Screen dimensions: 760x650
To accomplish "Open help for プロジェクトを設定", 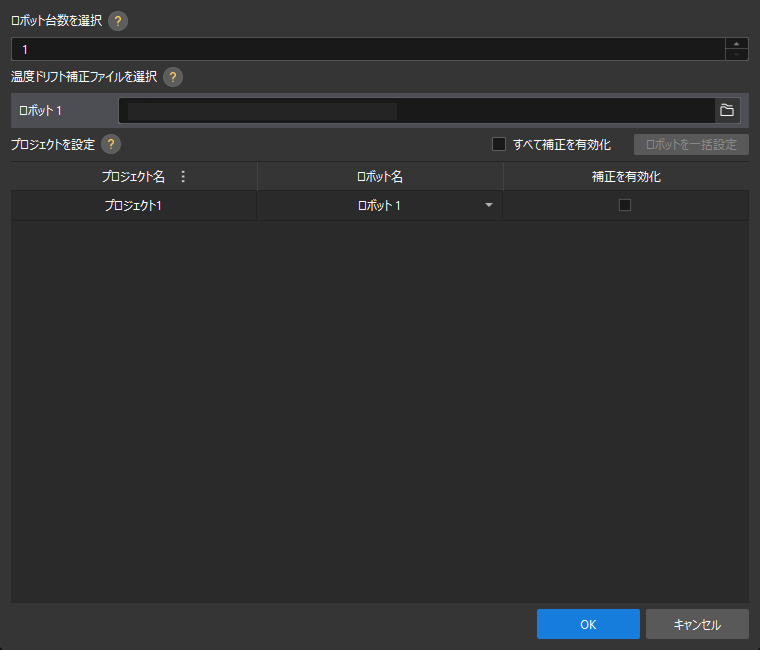I will pyautogui.click(x=111, y=144).
